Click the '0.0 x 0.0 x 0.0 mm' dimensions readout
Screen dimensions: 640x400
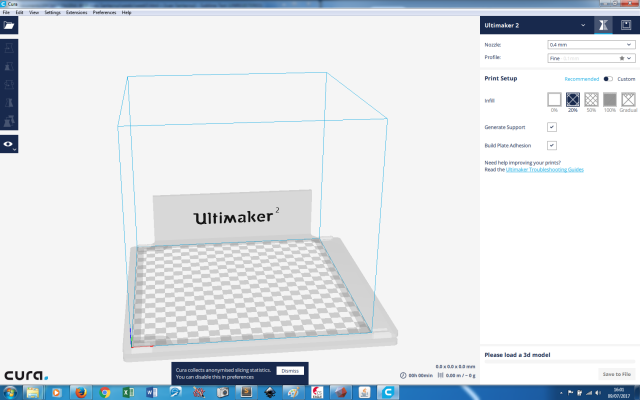pos(455,367)
